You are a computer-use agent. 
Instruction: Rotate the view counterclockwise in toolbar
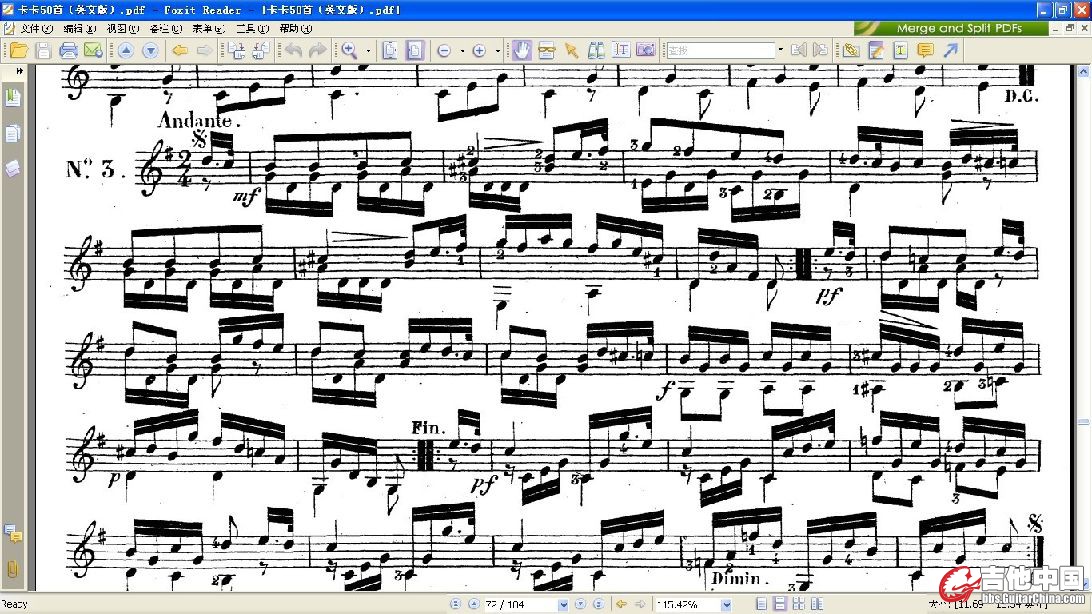236,50
